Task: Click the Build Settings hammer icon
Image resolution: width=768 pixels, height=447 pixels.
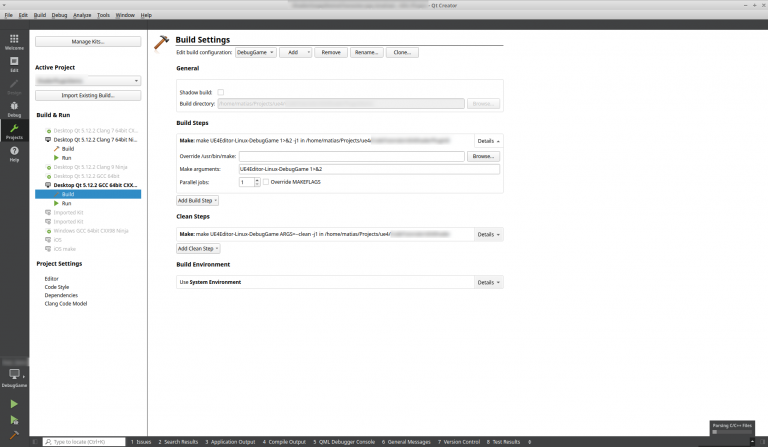Action: tap(161, 43)
